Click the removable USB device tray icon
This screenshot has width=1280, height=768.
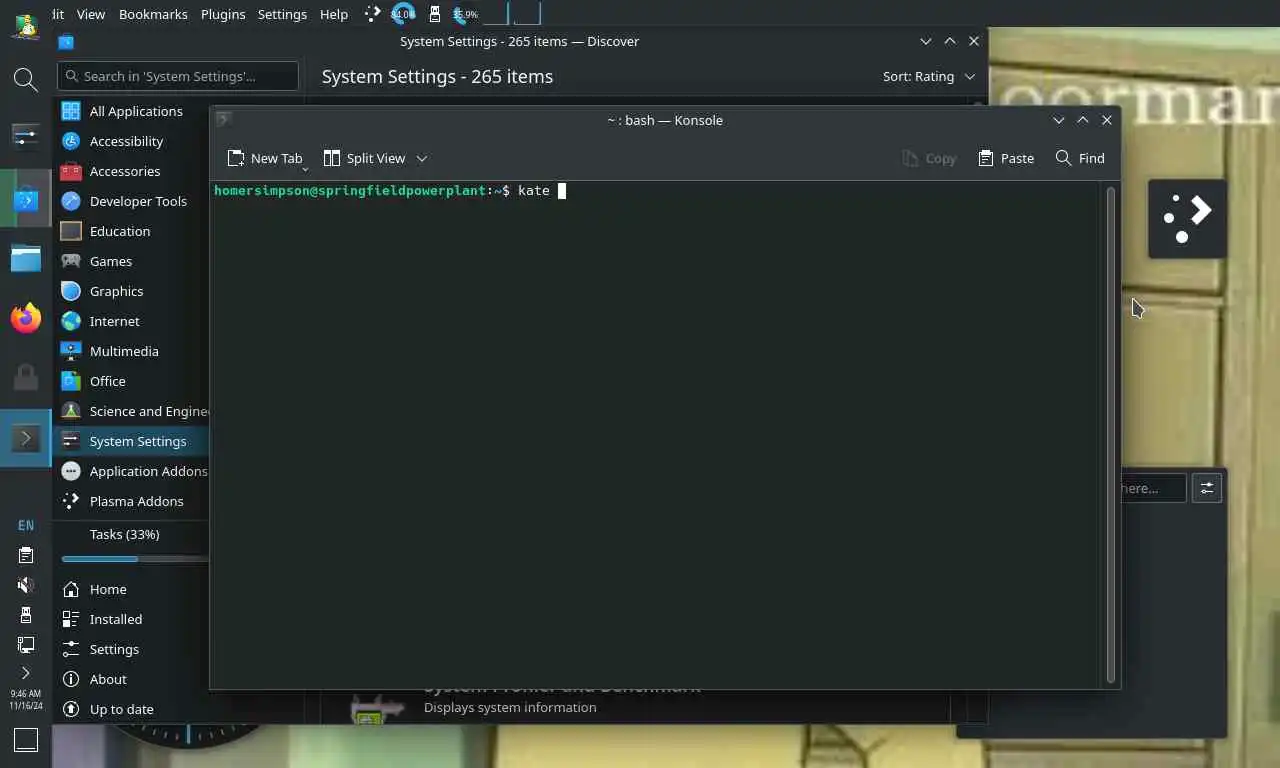[26, 615]
